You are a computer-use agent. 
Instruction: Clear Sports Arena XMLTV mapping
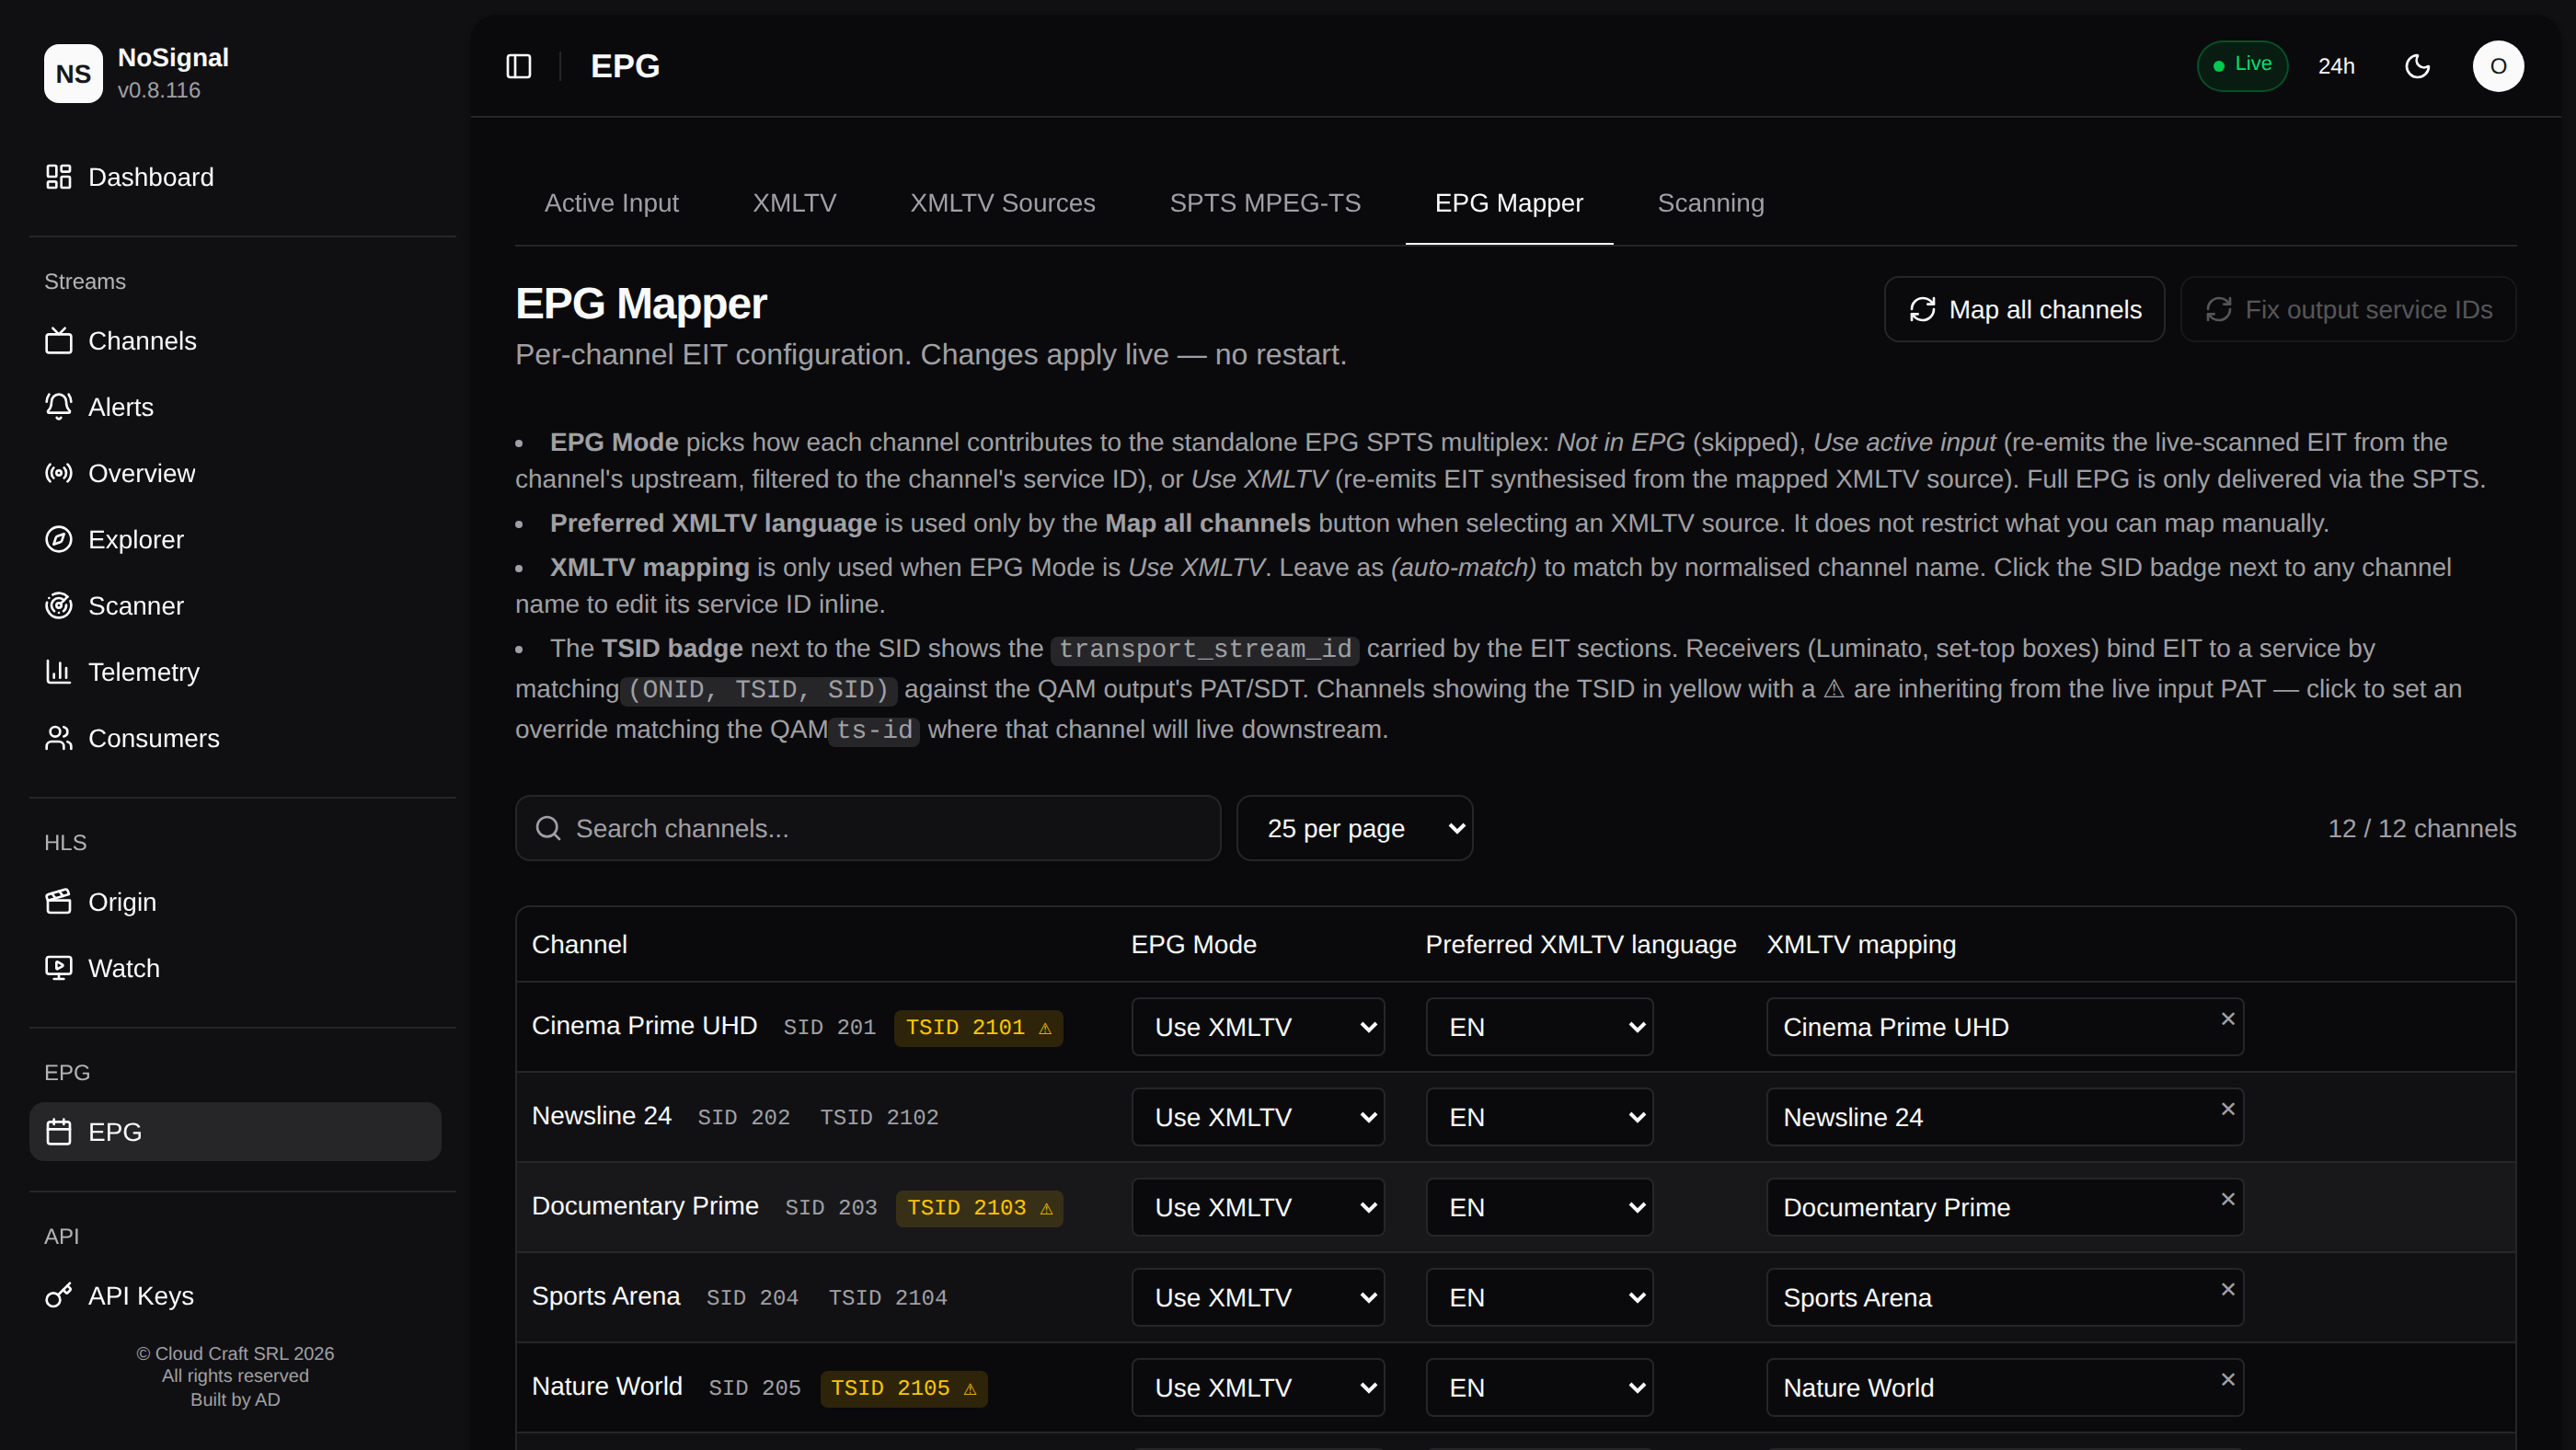tap(2227, 1289)
